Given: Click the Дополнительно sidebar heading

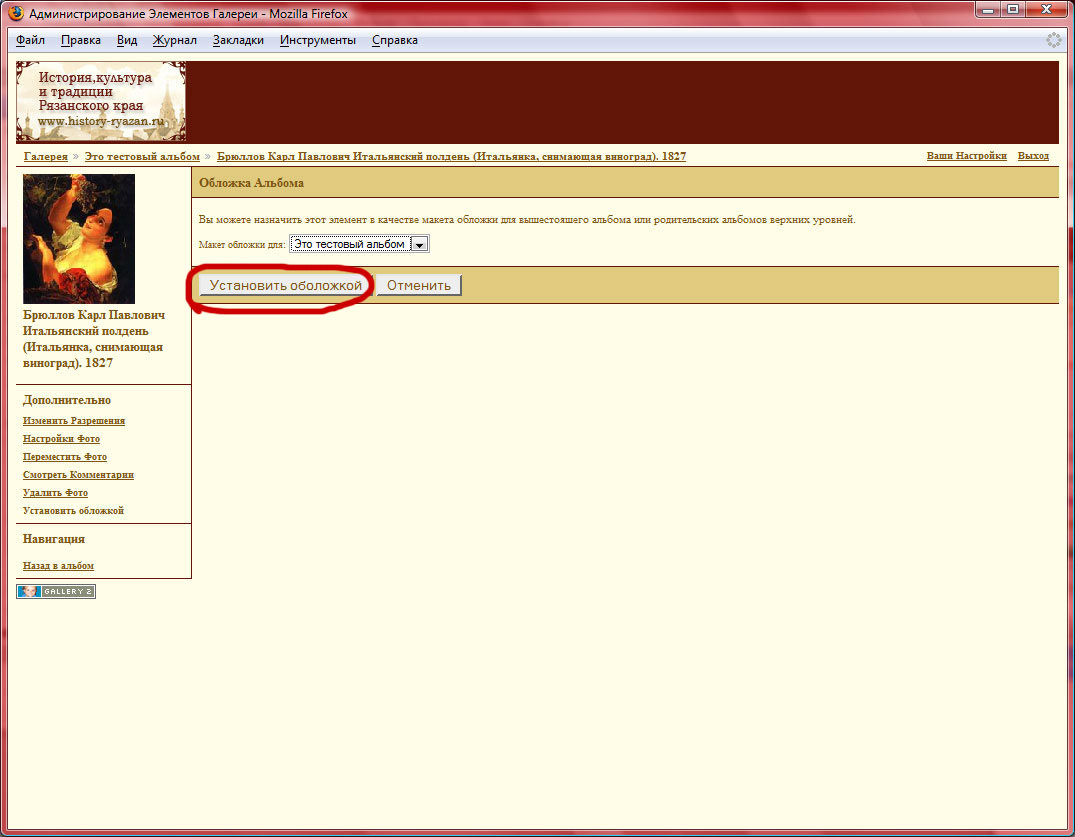Looking at the screenshot, I should tap(67, 400).
